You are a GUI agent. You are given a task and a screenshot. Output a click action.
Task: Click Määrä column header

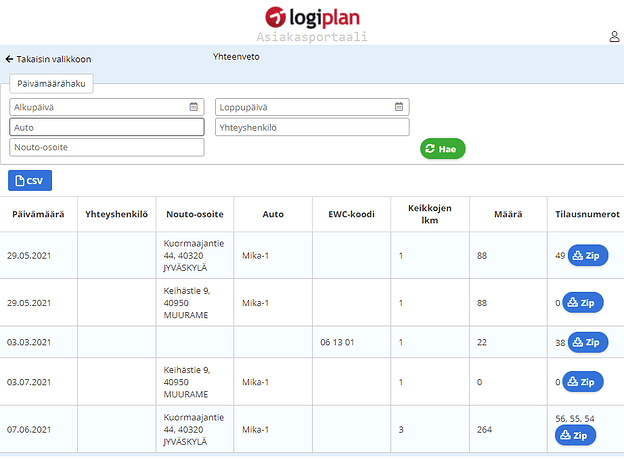pos(508,214)
